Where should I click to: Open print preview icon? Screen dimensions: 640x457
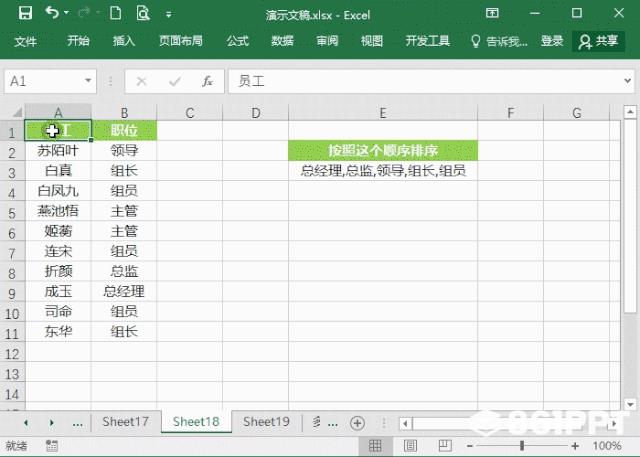click(x=143, y=13)
